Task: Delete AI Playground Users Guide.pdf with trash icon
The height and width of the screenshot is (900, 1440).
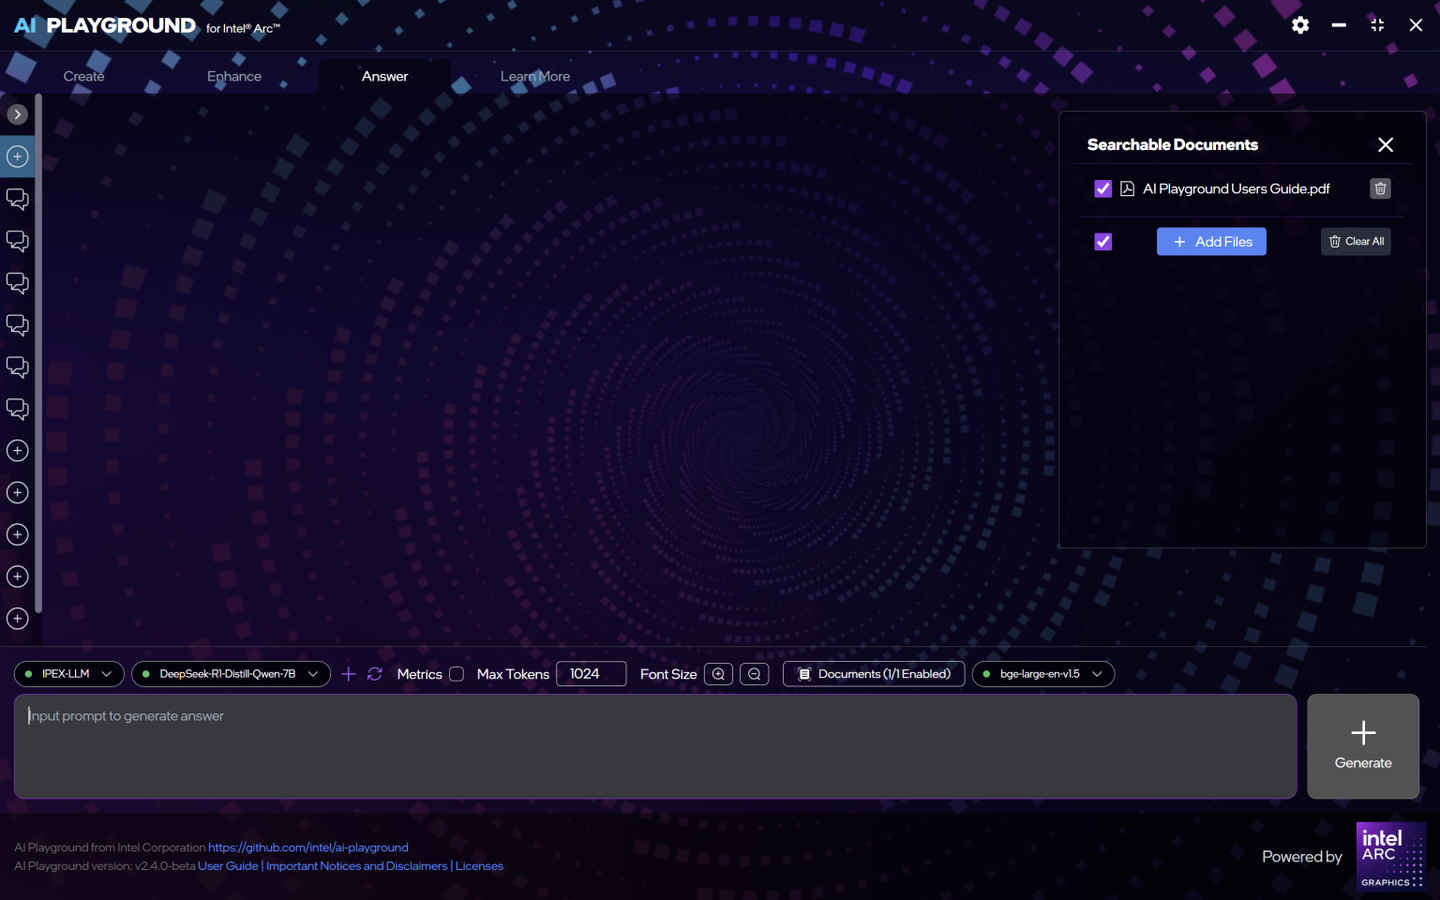Action: point(1380,189)
